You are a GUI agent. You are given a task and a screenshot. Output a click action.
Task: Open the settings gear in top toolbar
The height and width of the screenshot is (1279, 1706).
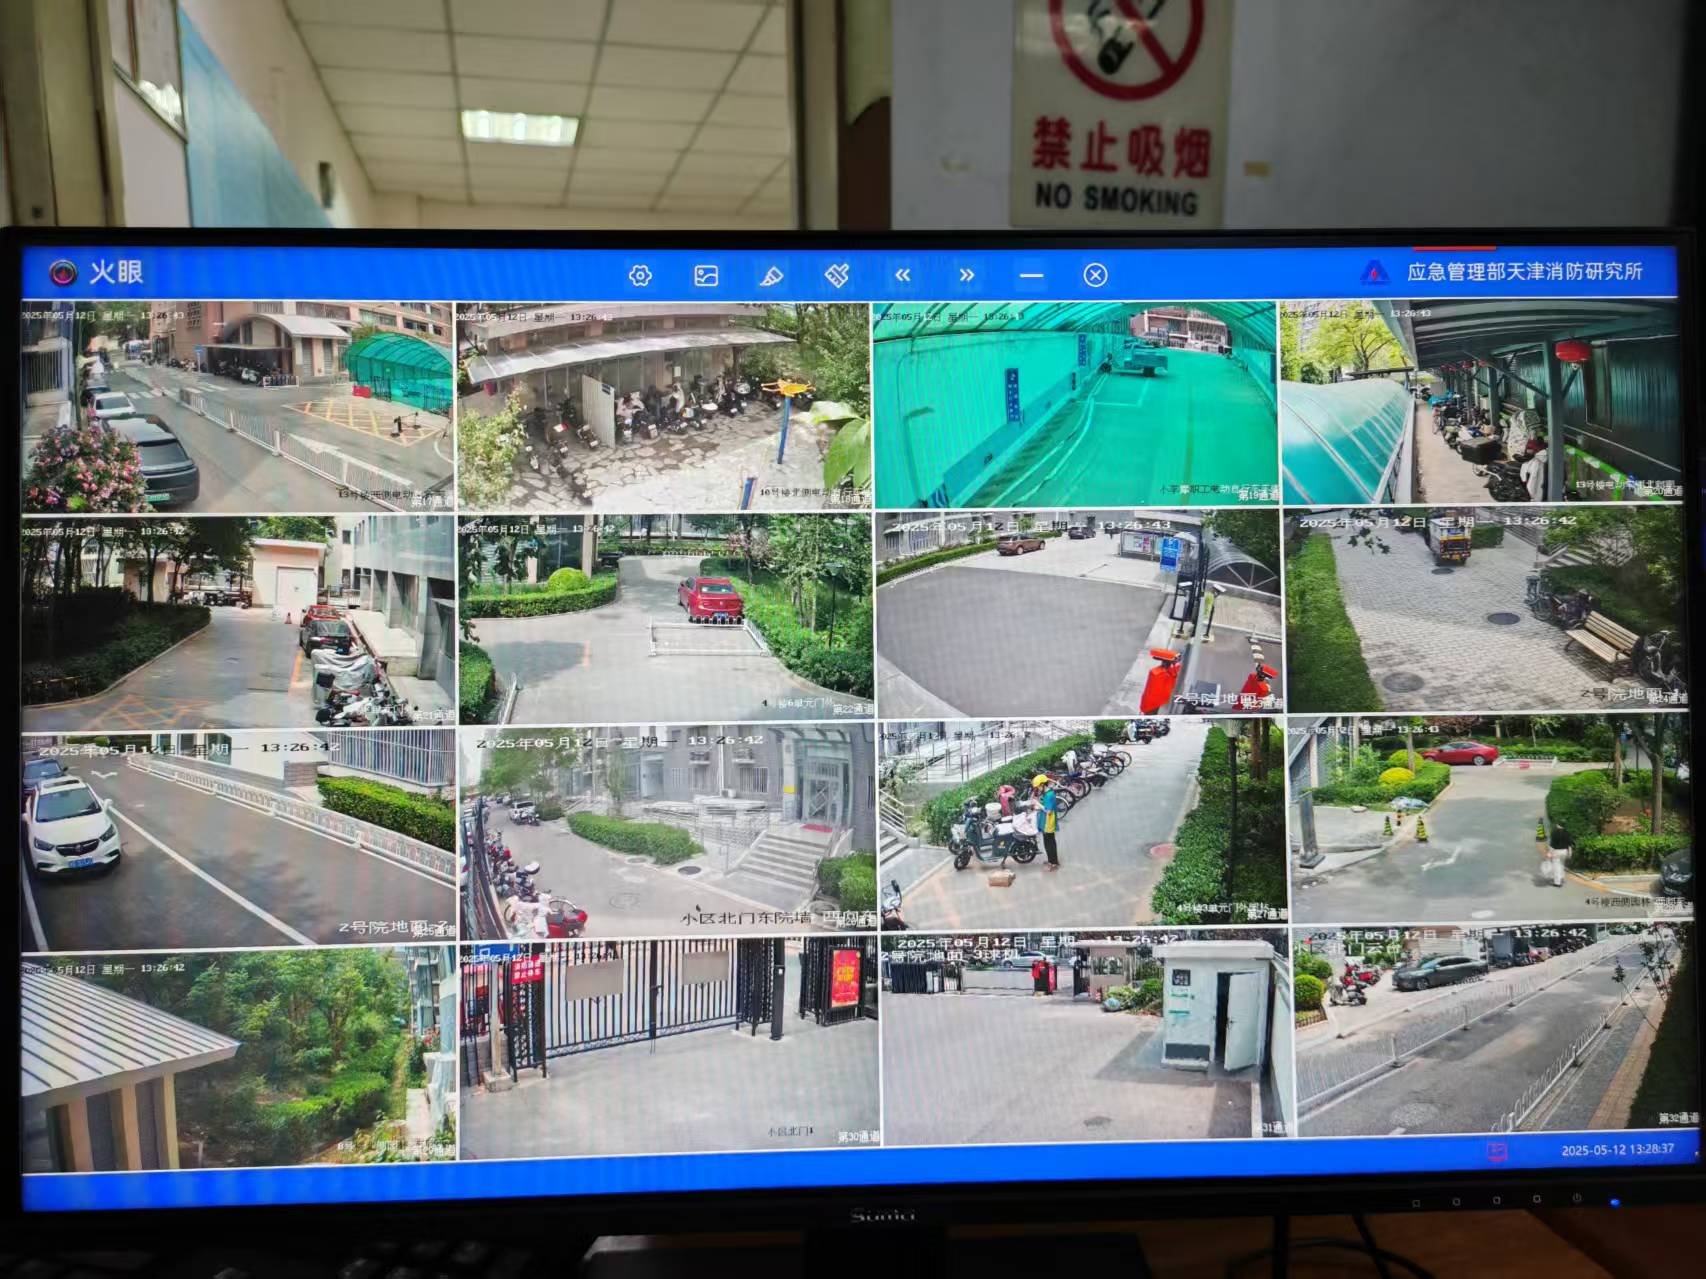pos(640,276)
